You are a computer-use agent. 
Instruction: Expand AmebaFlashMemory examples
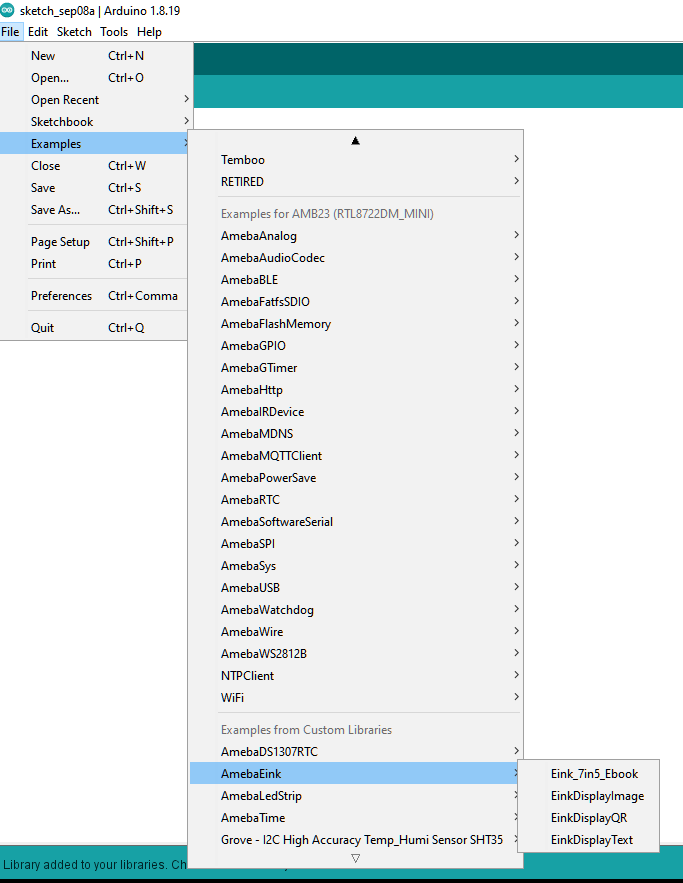(x=356, y=323)
